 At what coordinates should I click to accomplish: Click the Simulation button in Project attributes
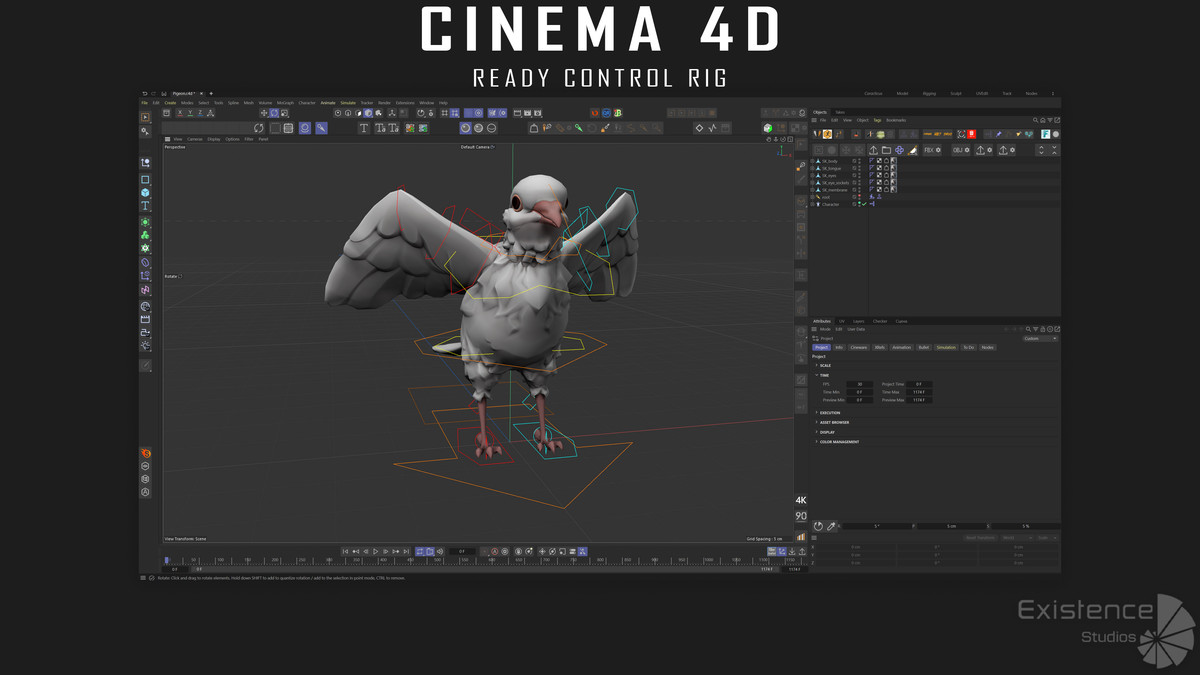coord(945,347)
